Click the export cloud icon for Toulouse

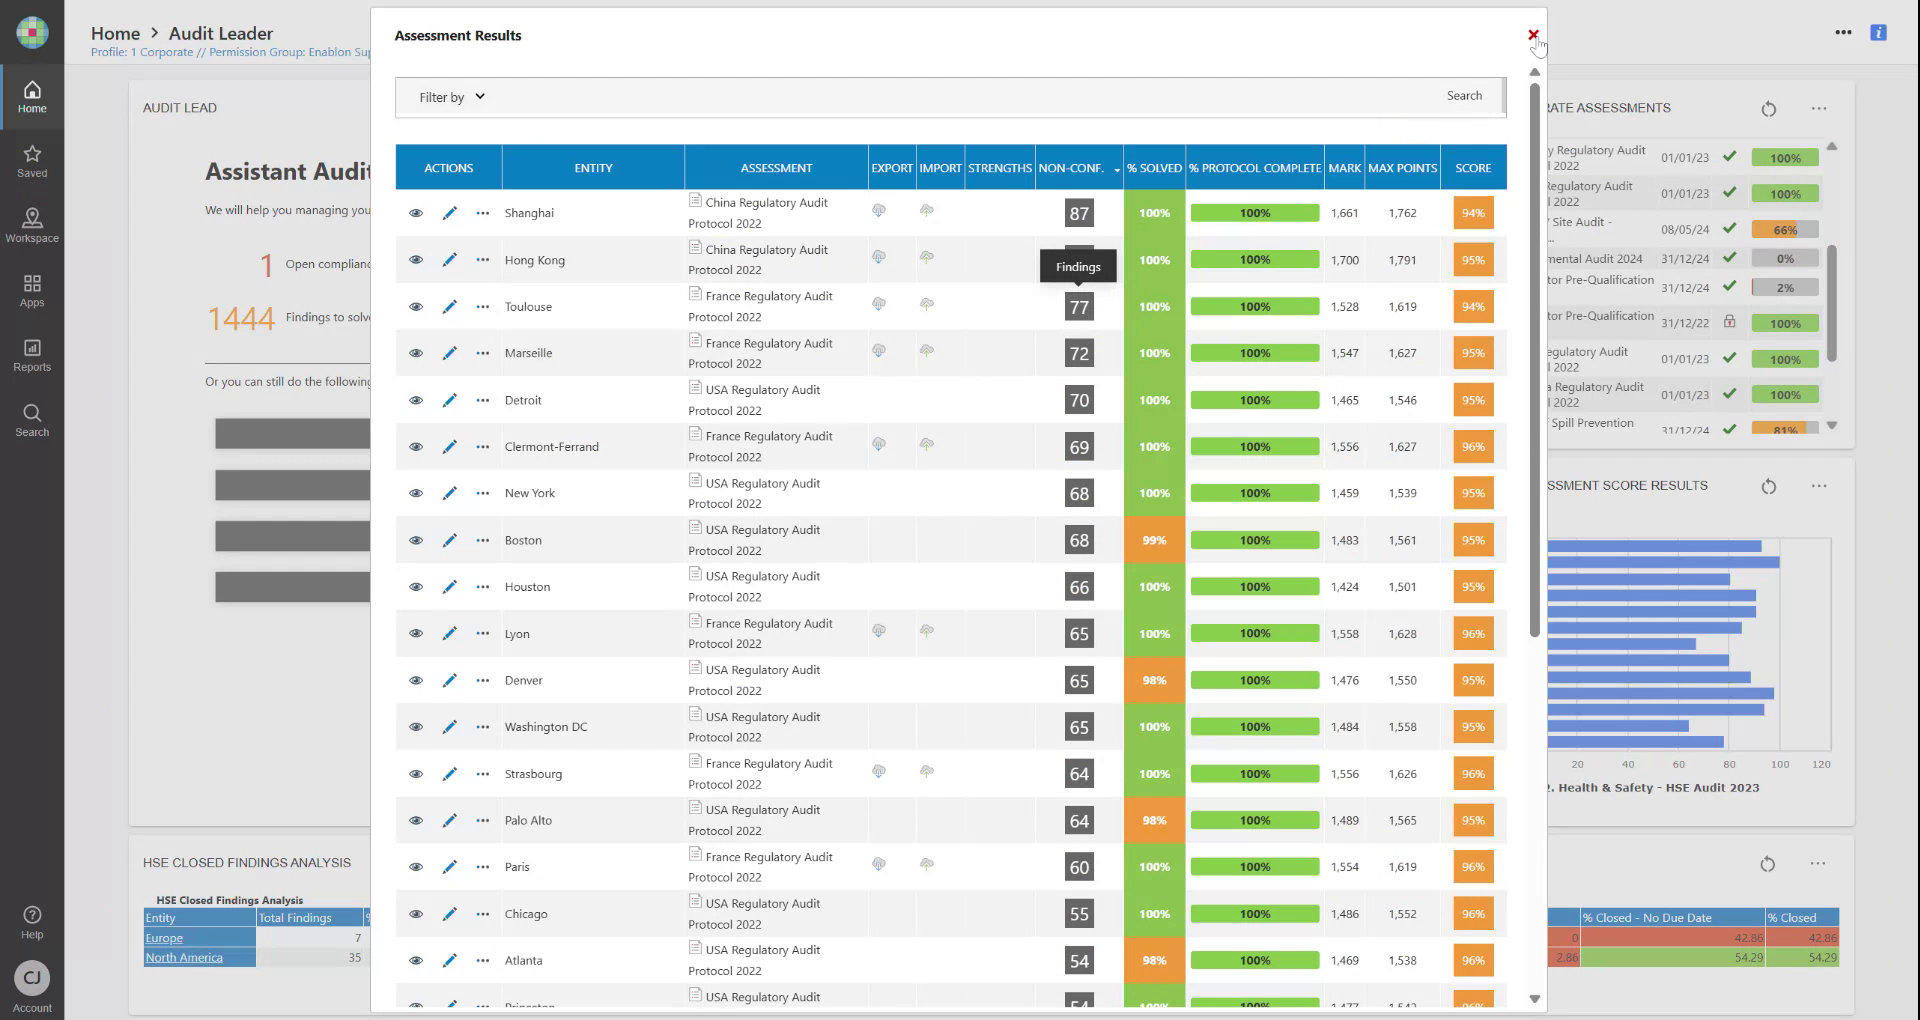[x=878, y=304]
